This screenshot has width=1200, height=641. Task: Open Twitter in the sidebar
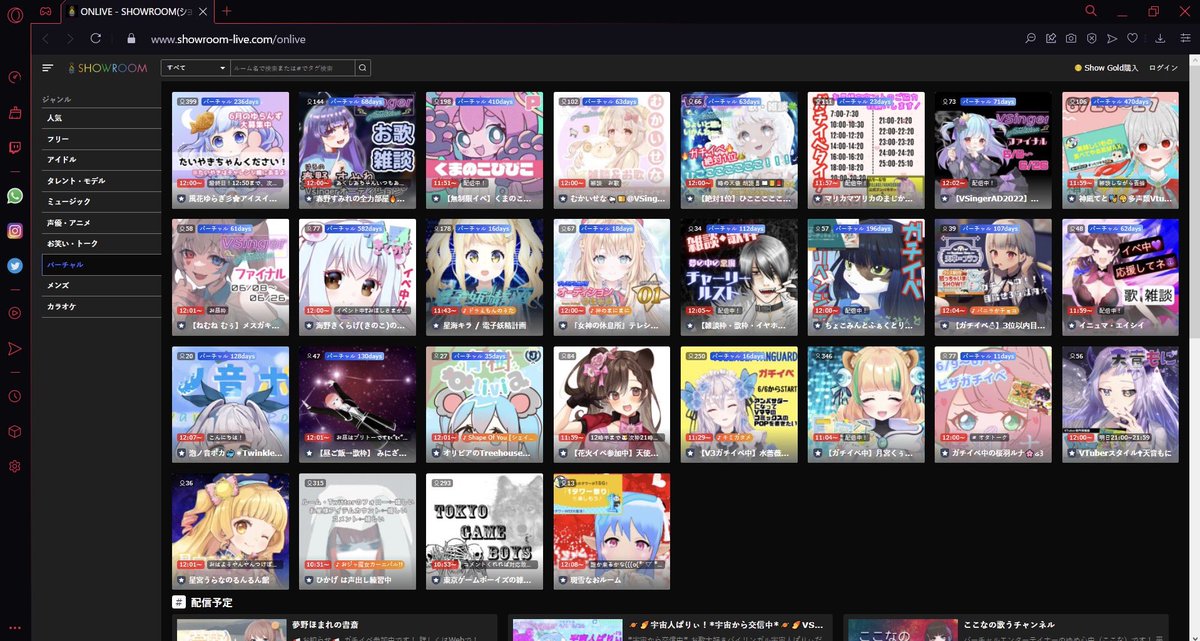point(14,266)
